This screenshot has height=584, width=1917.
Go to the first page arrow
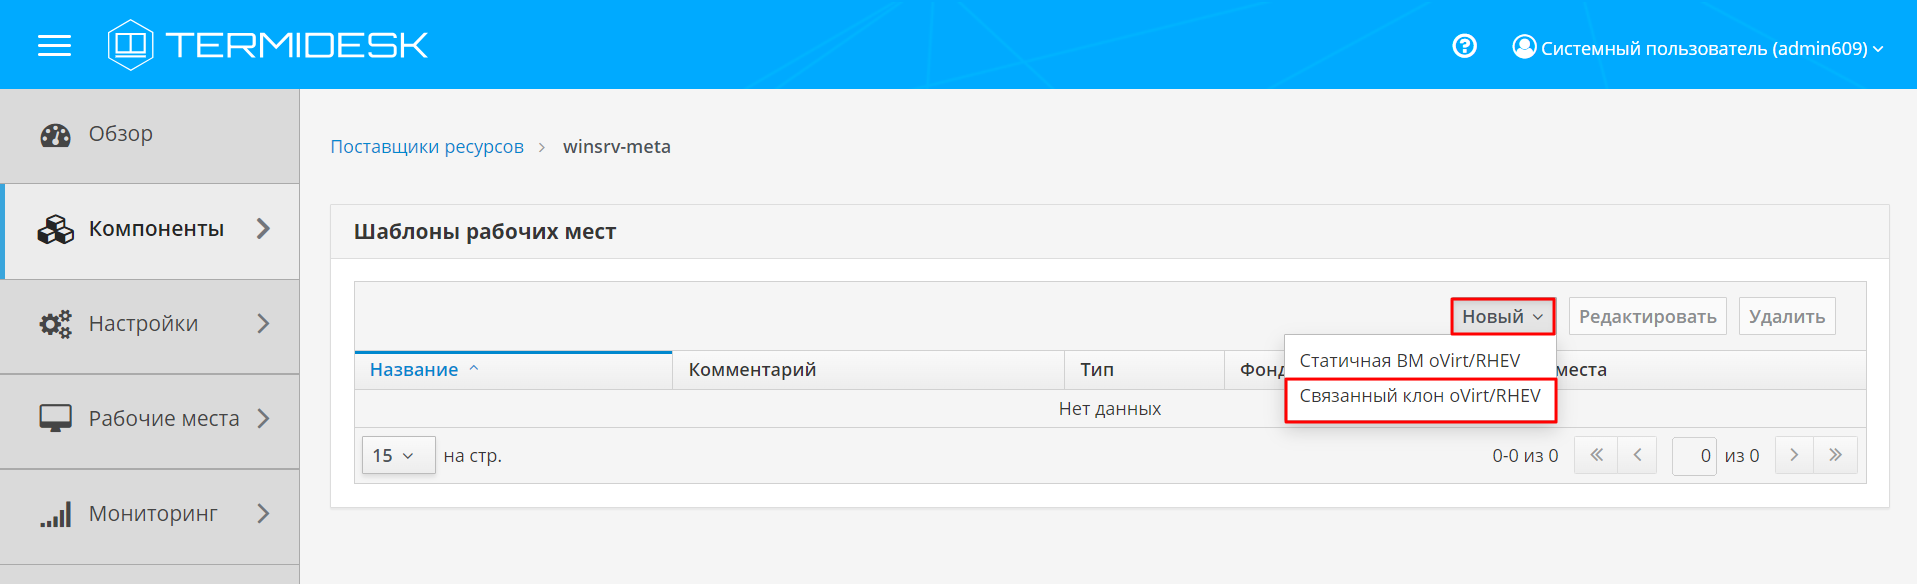point(1596,455)
